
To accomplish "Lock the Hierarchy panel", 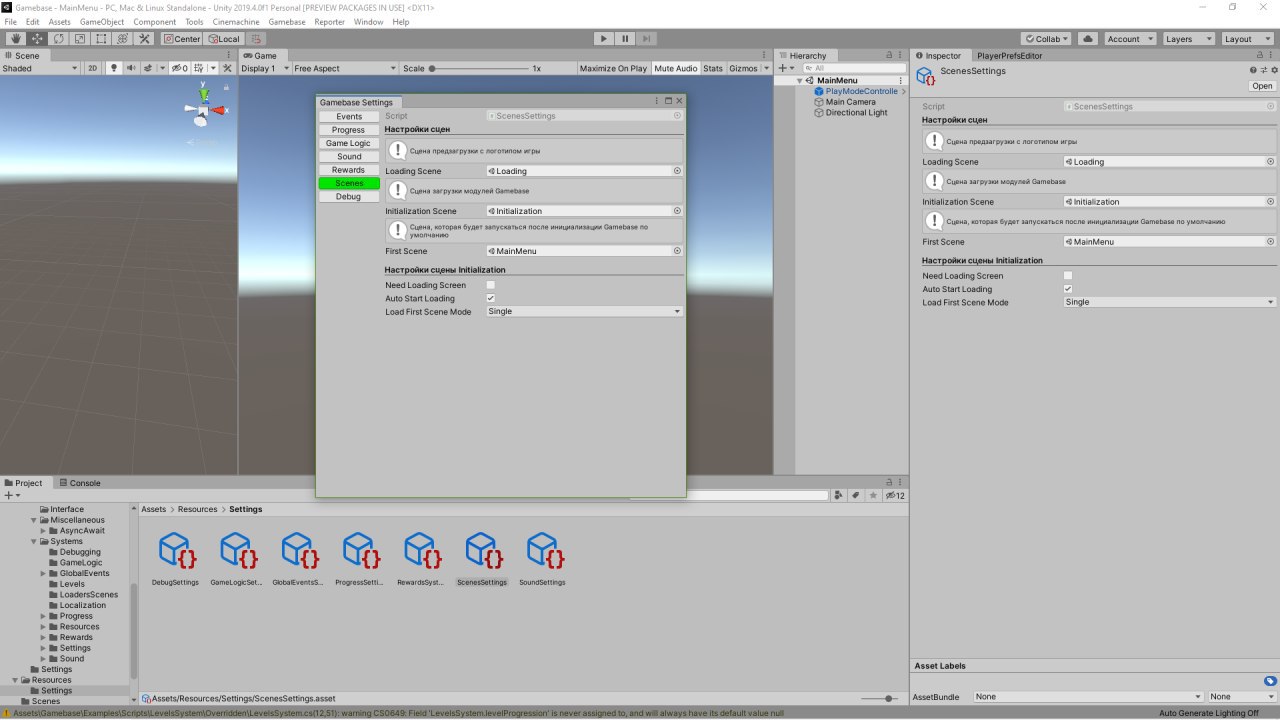I will click(x=889, y=55).
